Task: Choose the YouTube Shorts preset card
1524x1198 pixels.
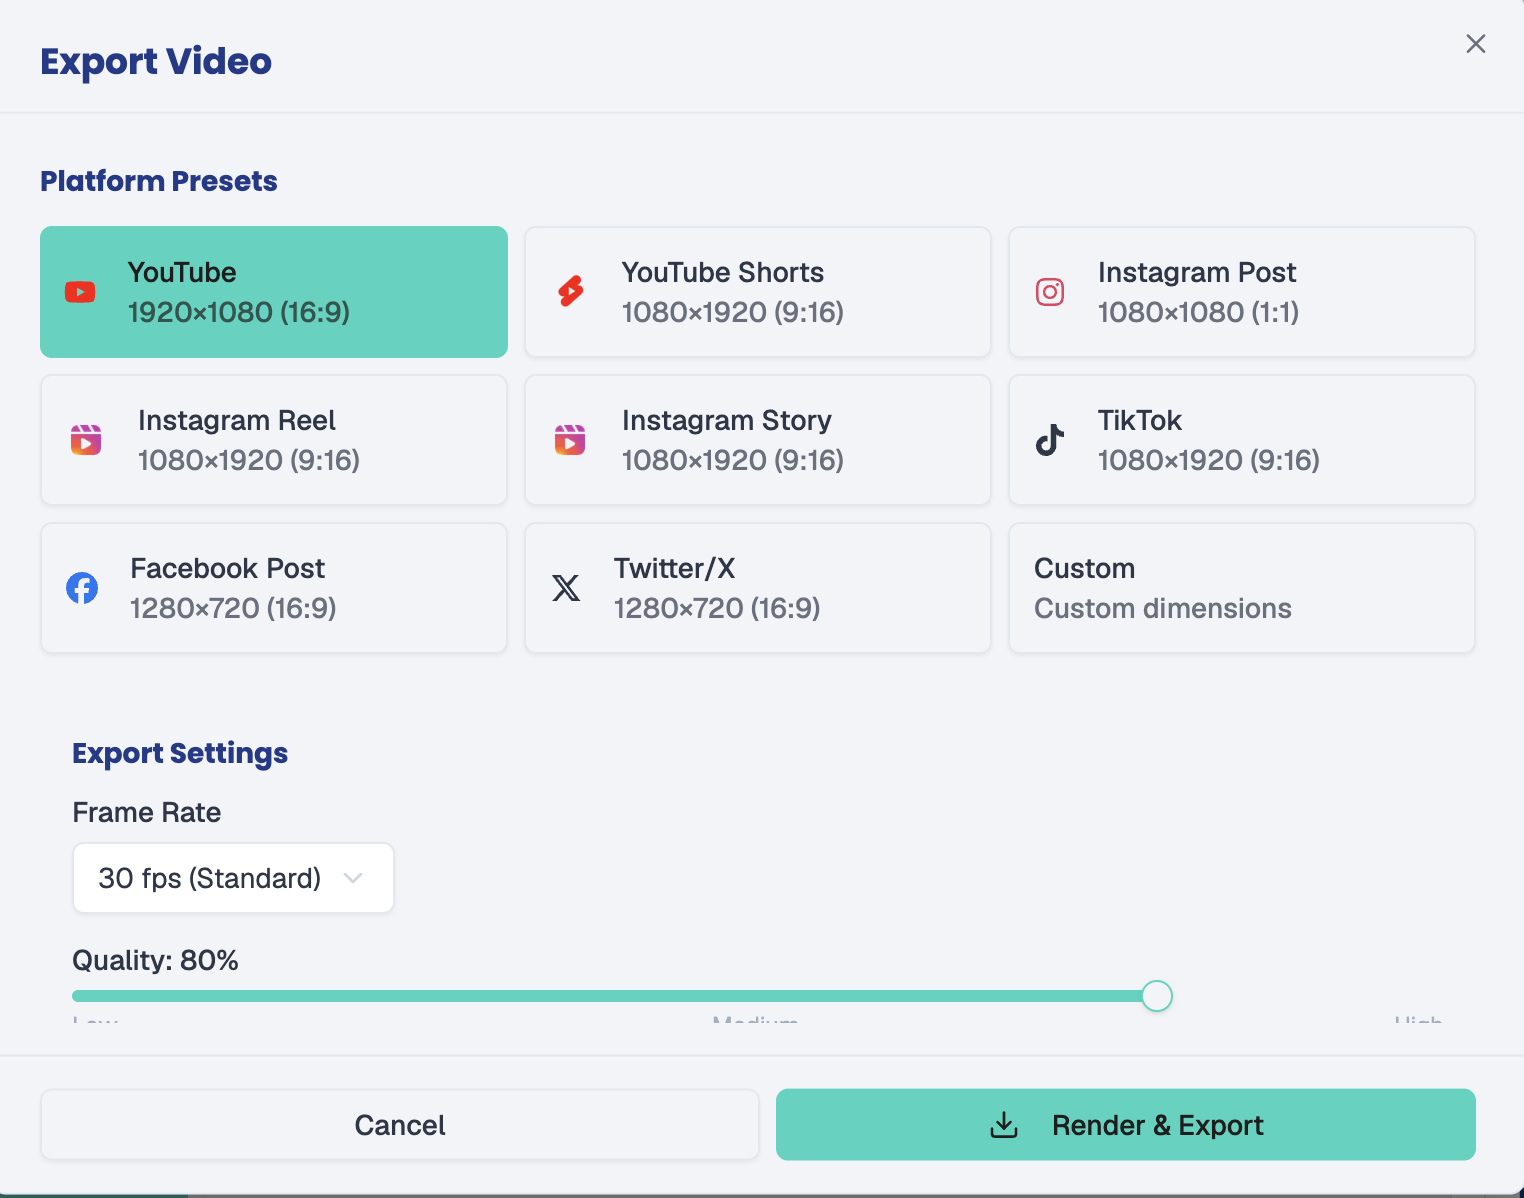Action: coord(758,292)
